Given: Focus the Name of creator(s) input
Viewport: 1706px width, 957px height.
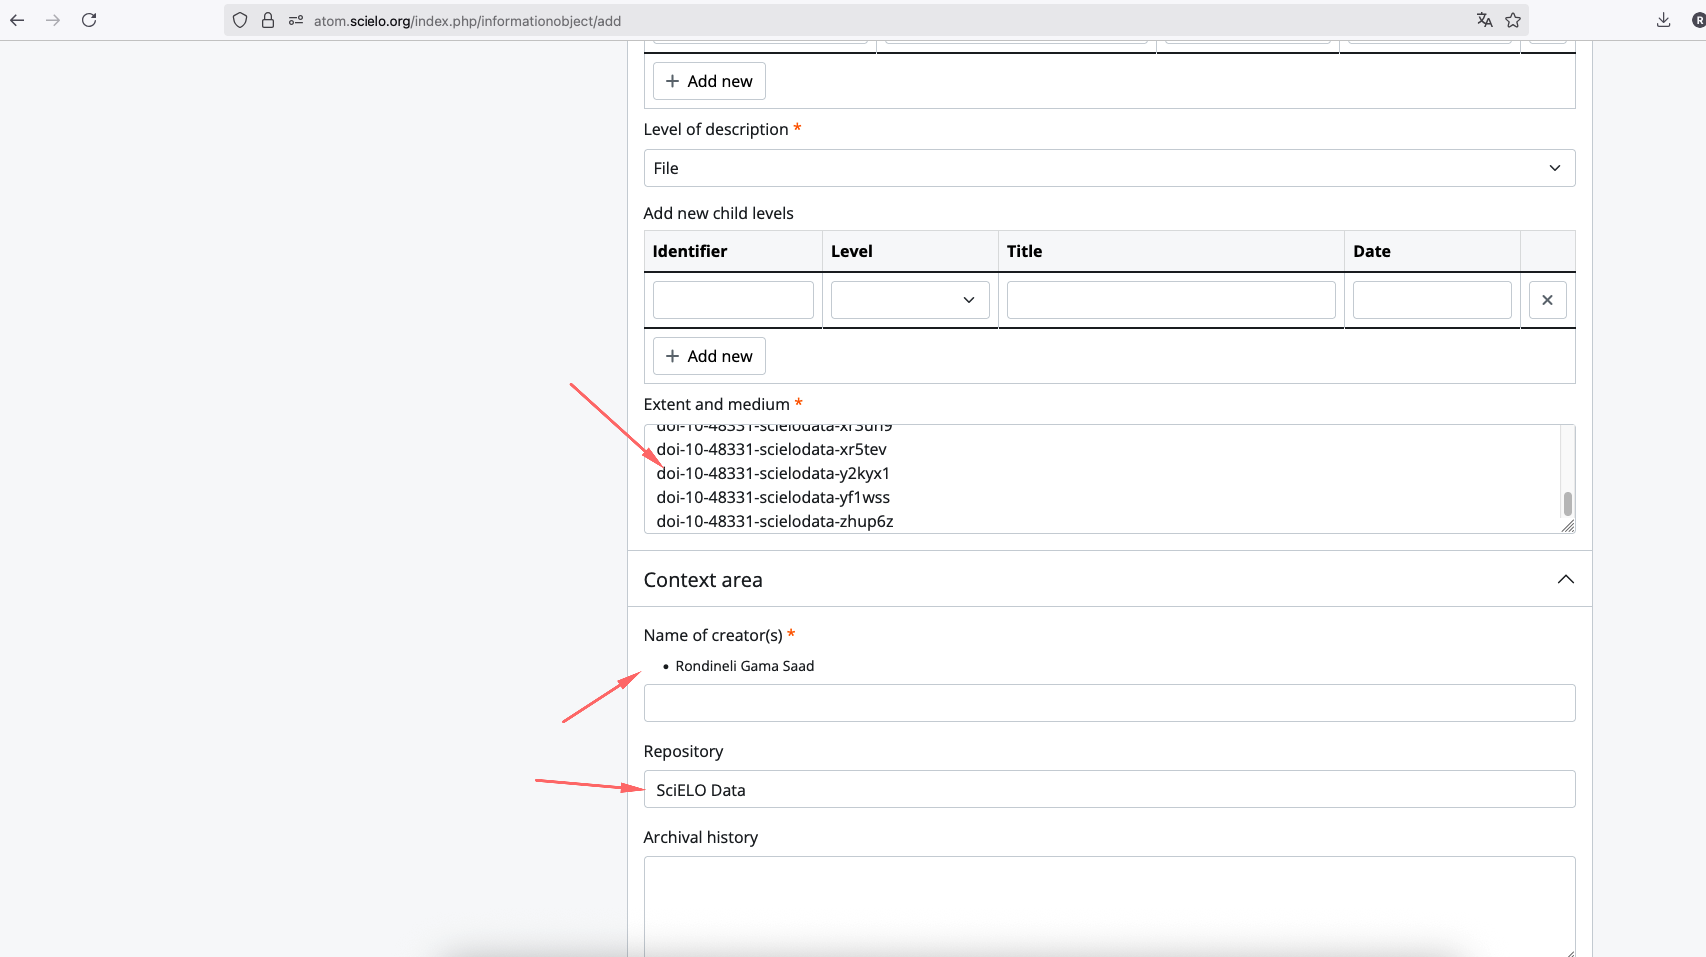Looking at the screenshot, I should click(x=1109, y=703).
